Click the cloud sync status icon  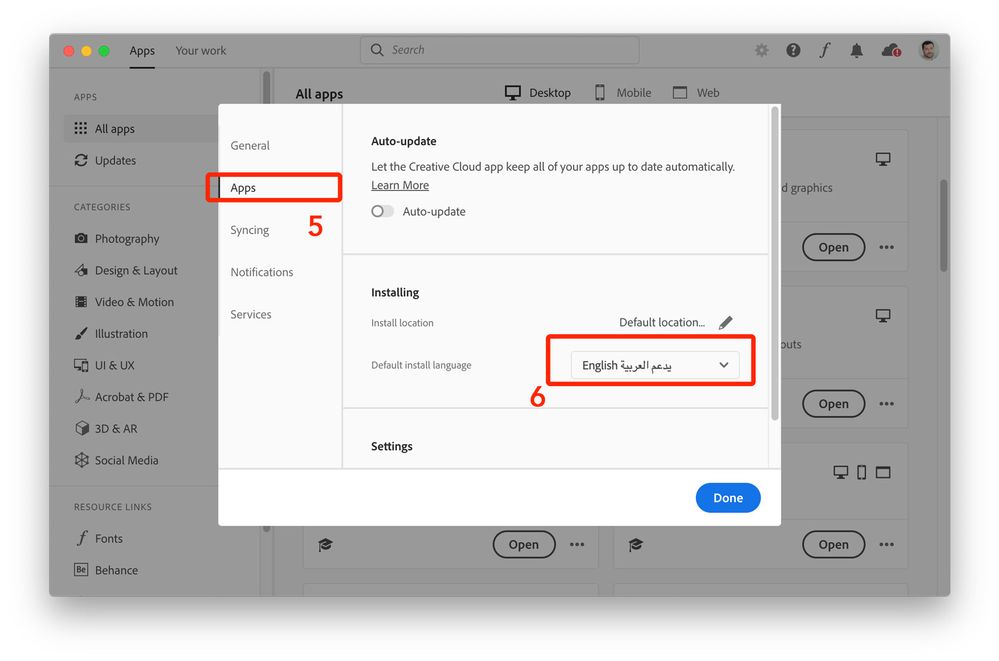click(891, 50)
